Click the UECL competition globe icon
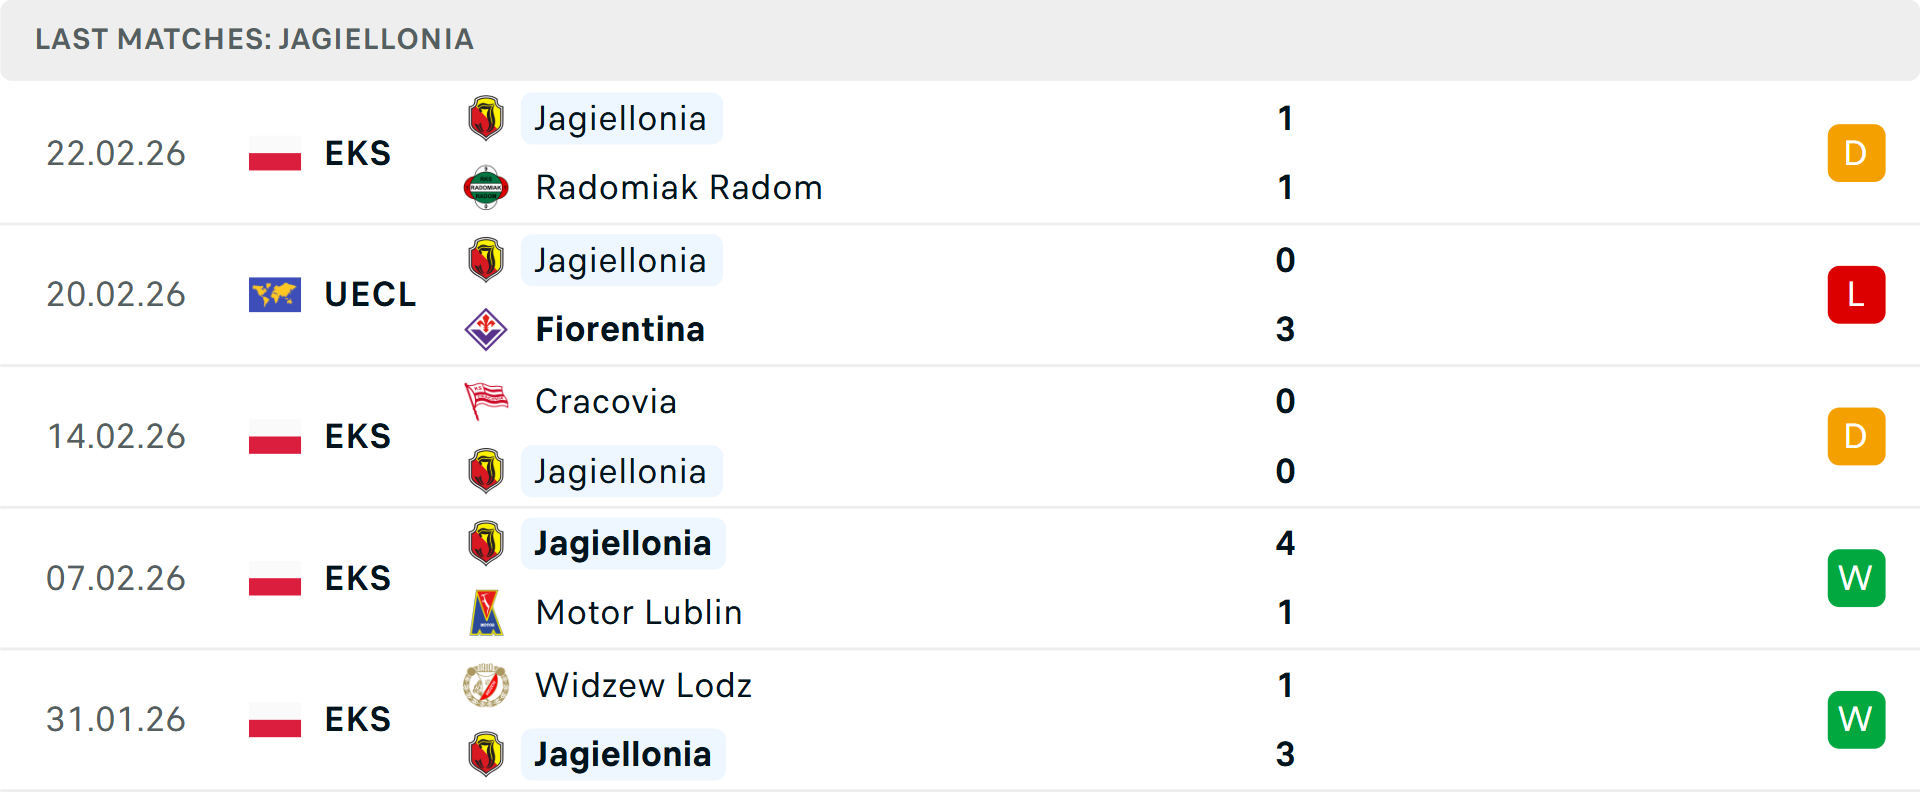The image size is (1920, 792). tap(274, 294)
